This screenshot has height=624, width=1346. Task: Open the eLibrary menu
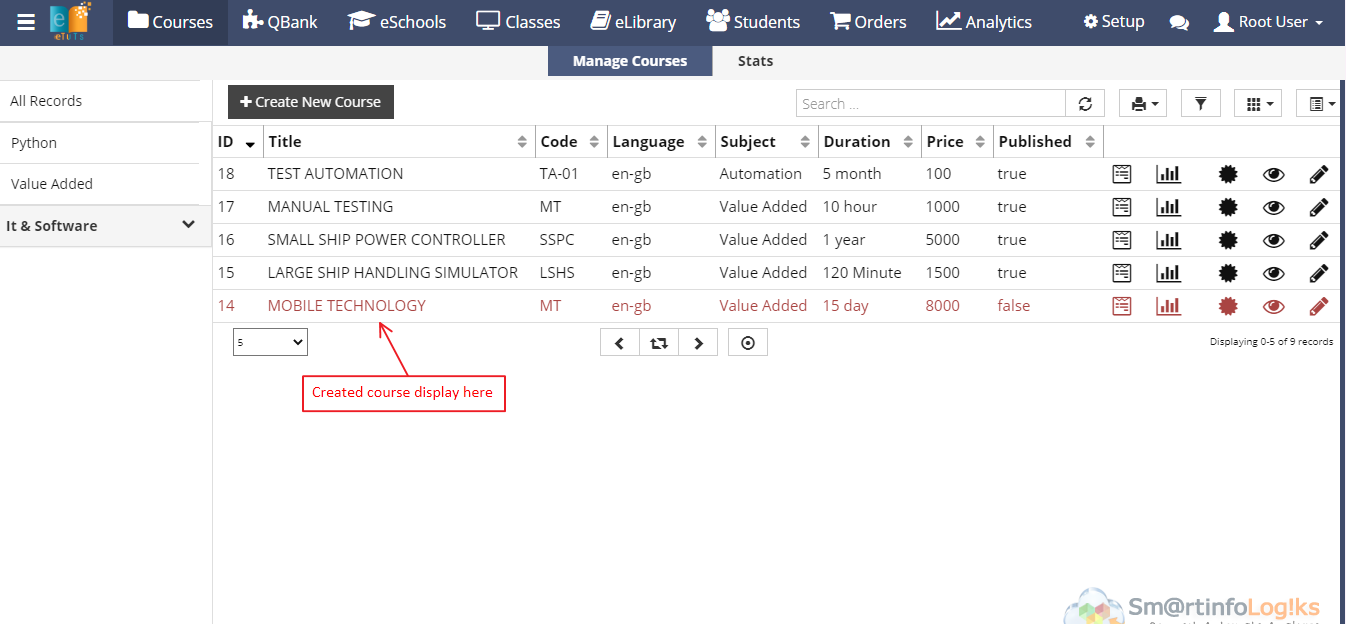(x=633, y=22)
